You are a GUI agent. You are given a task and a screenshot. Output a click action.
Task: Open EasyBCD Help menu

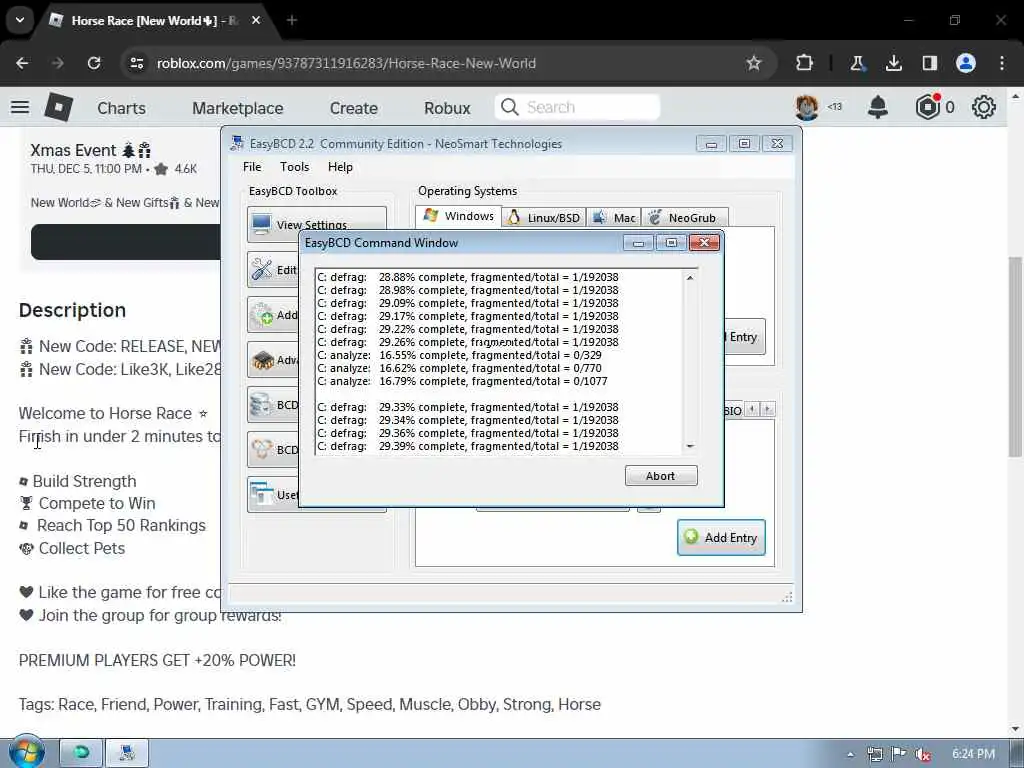point(340,167)
